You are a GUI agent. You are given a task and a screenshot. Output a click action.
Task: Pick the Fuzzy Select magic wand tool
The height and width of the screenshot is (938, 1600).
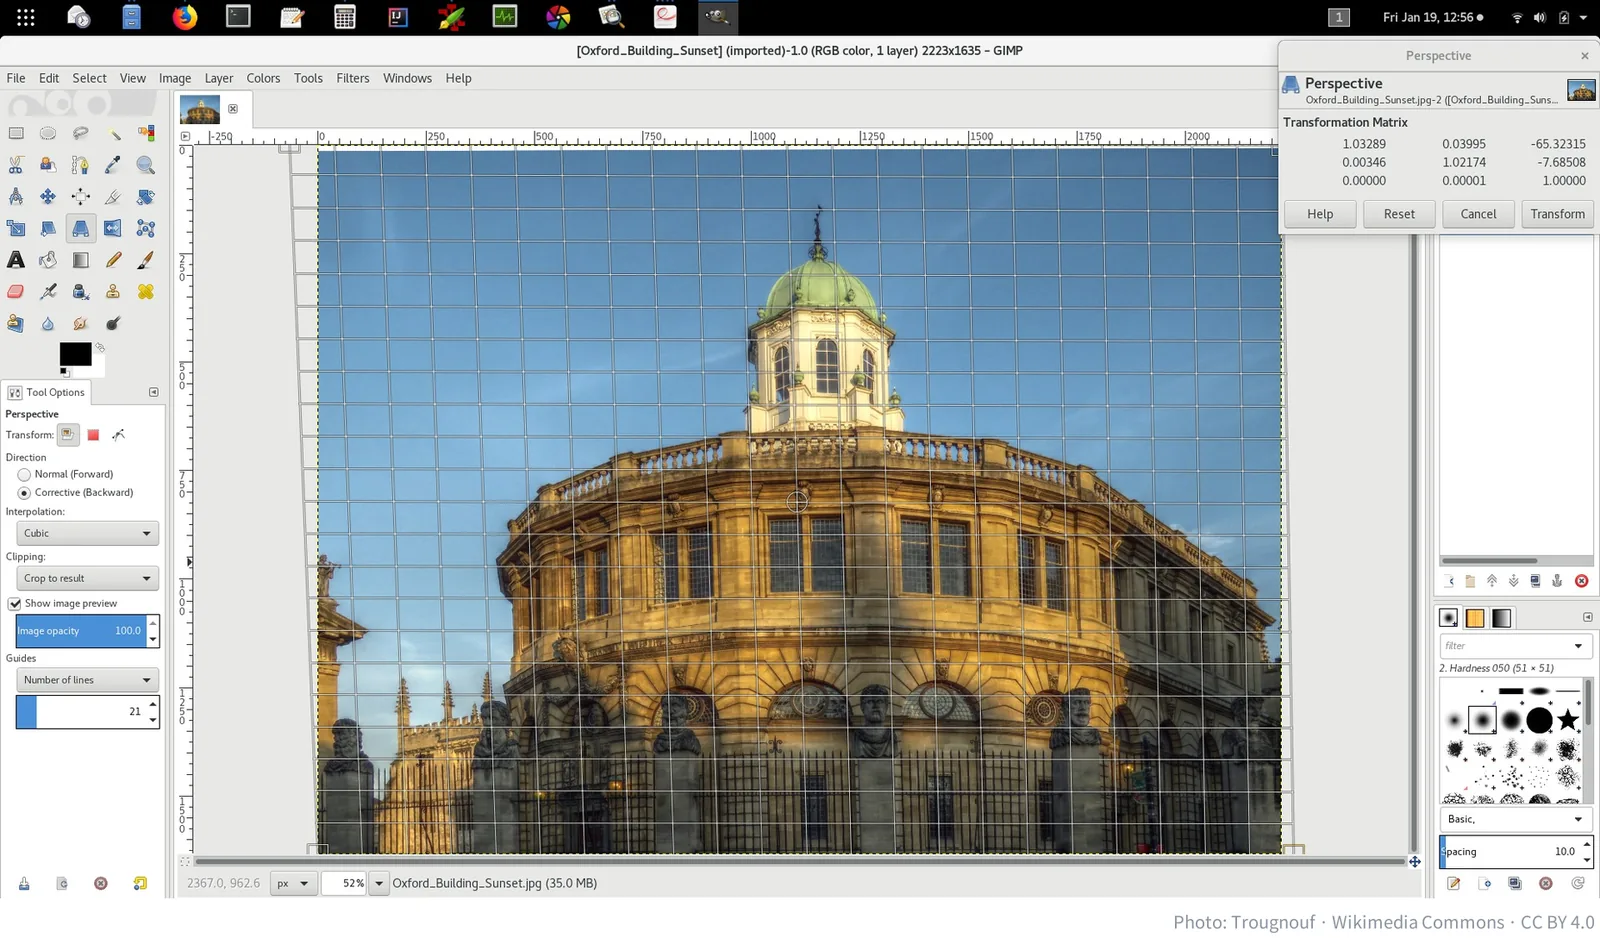pyautogui.click(x=113, y=133)
